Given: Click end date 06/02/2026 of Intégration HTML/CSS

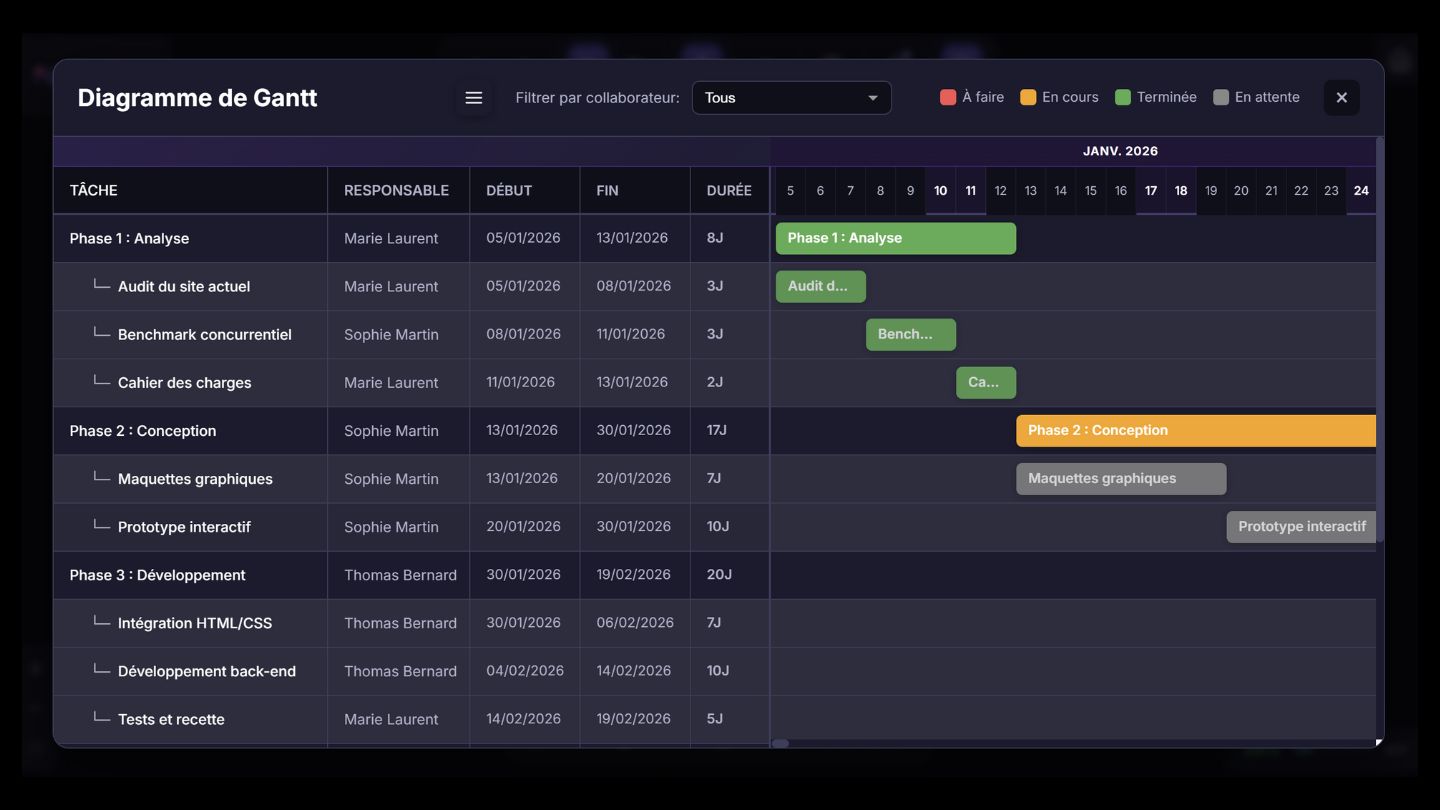Looking at the screenshot, I should pos(635,622).
